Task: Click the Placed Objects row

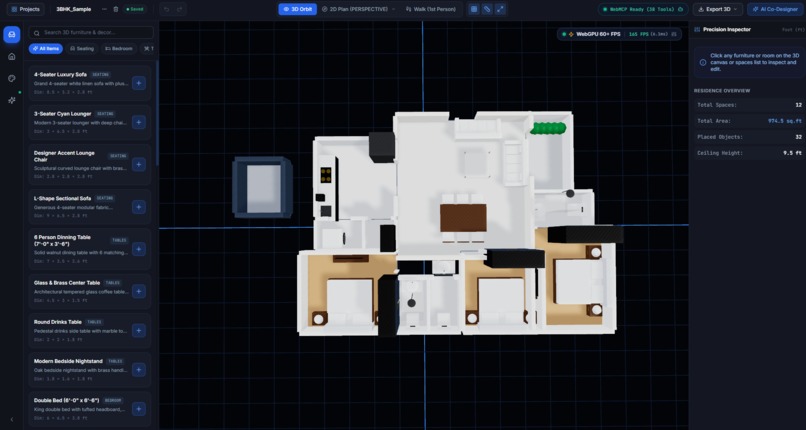Action: coord(747,137)
